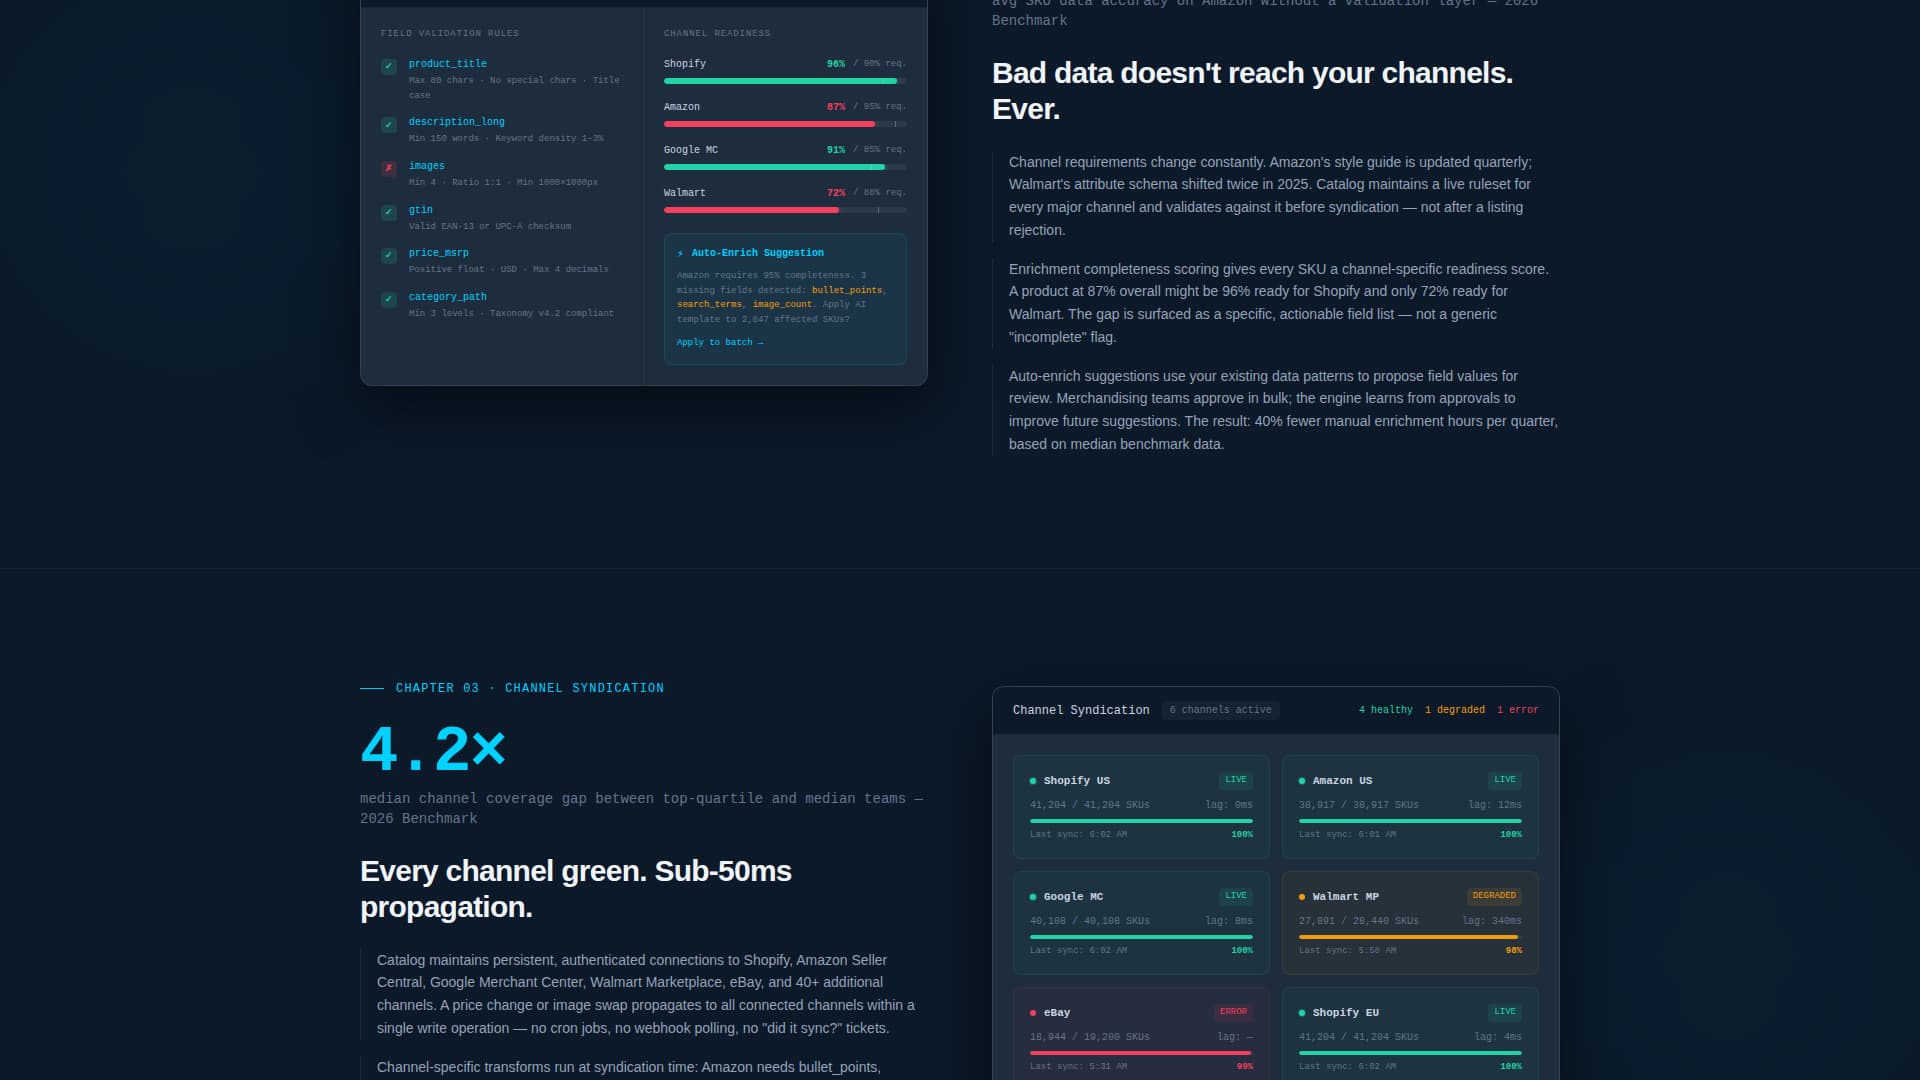This screenshot has height=1080, width=1920.
Task: Open the Amazon US channel card
Action: (x=1410, y=807)
